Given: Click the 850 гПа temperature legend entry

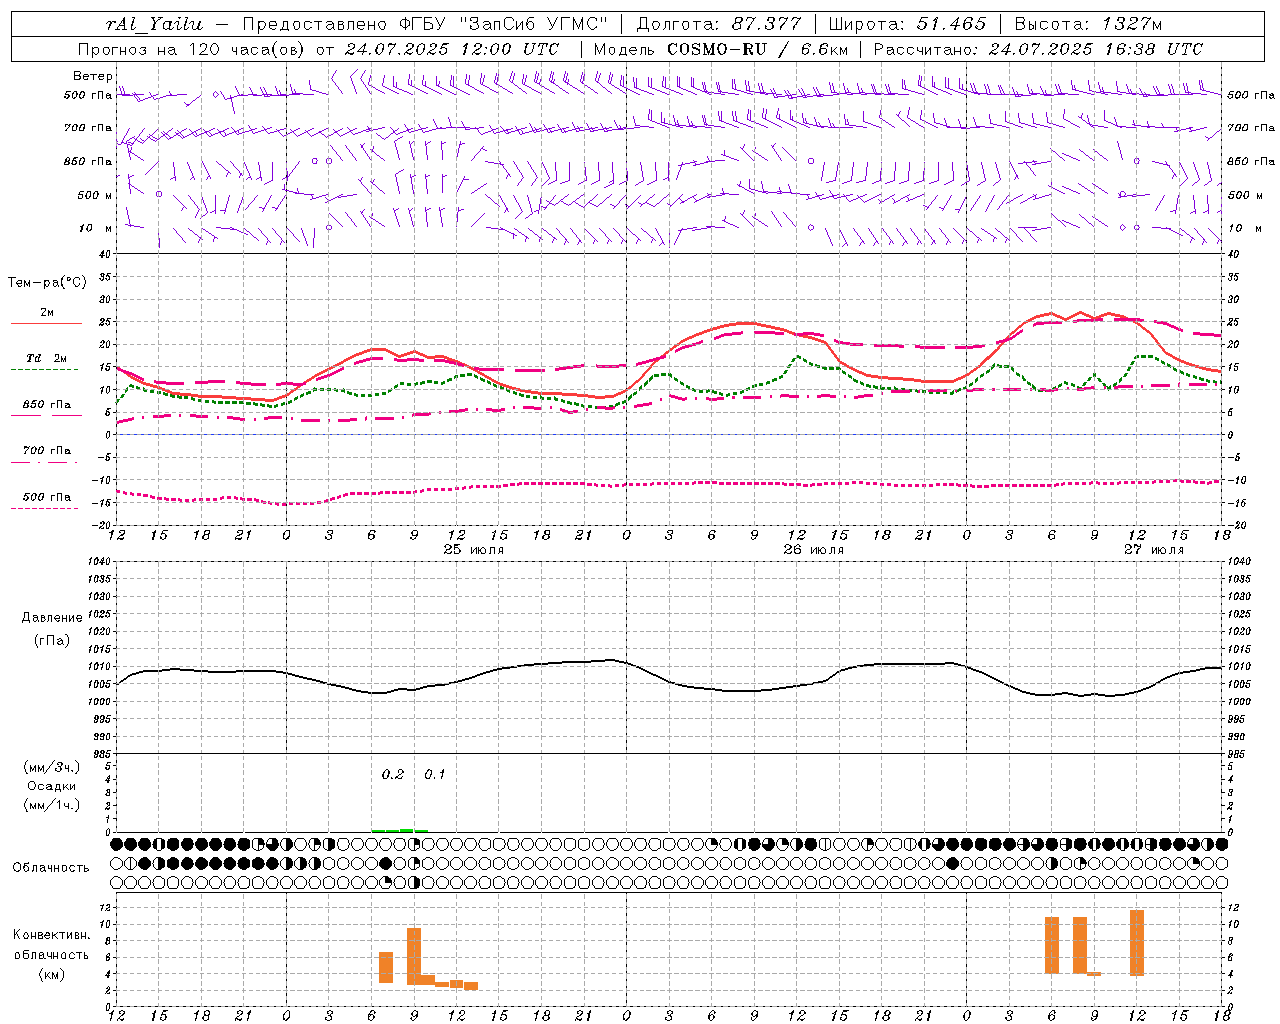Looking at the screenshot, I should pyautogui.click(x=47, y=405).
